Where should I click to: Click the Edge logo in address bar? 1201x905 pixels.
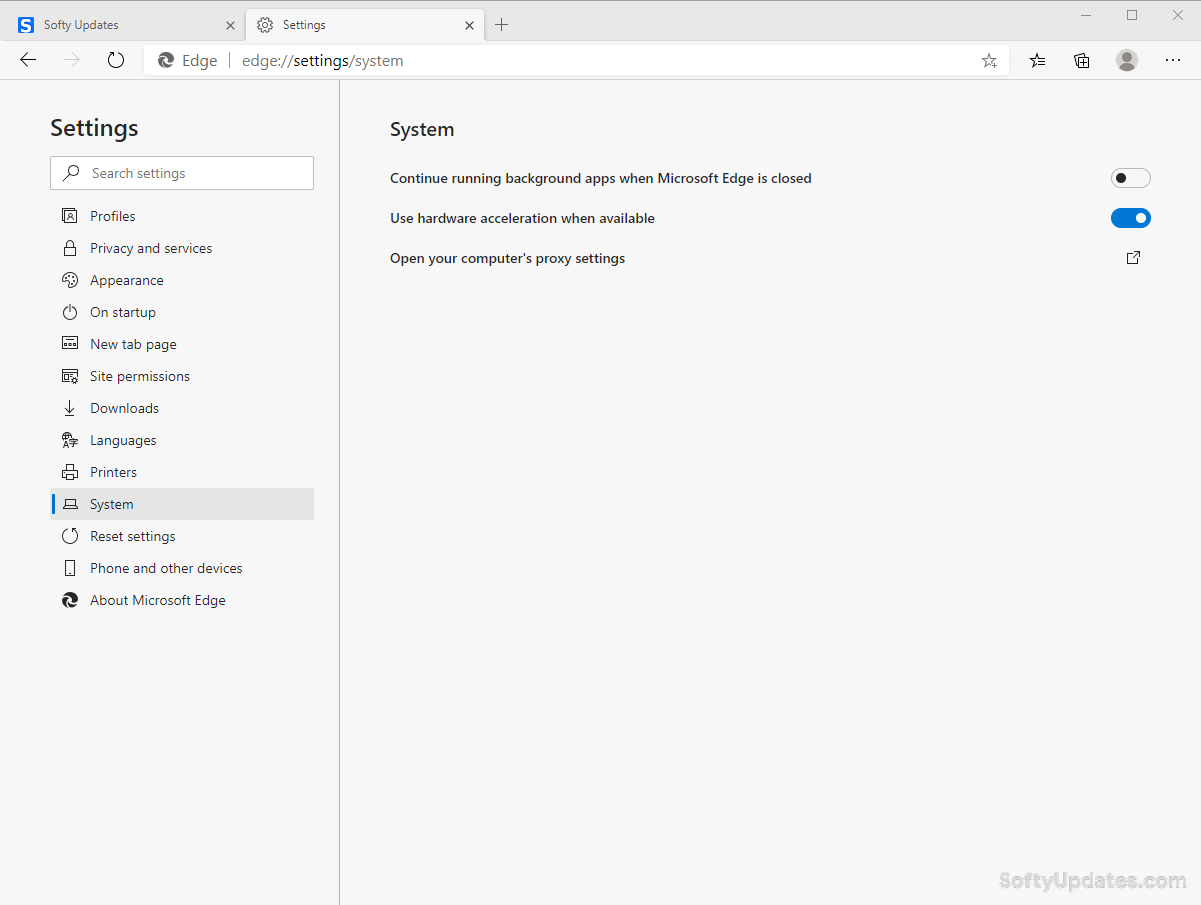coord(166,60)
